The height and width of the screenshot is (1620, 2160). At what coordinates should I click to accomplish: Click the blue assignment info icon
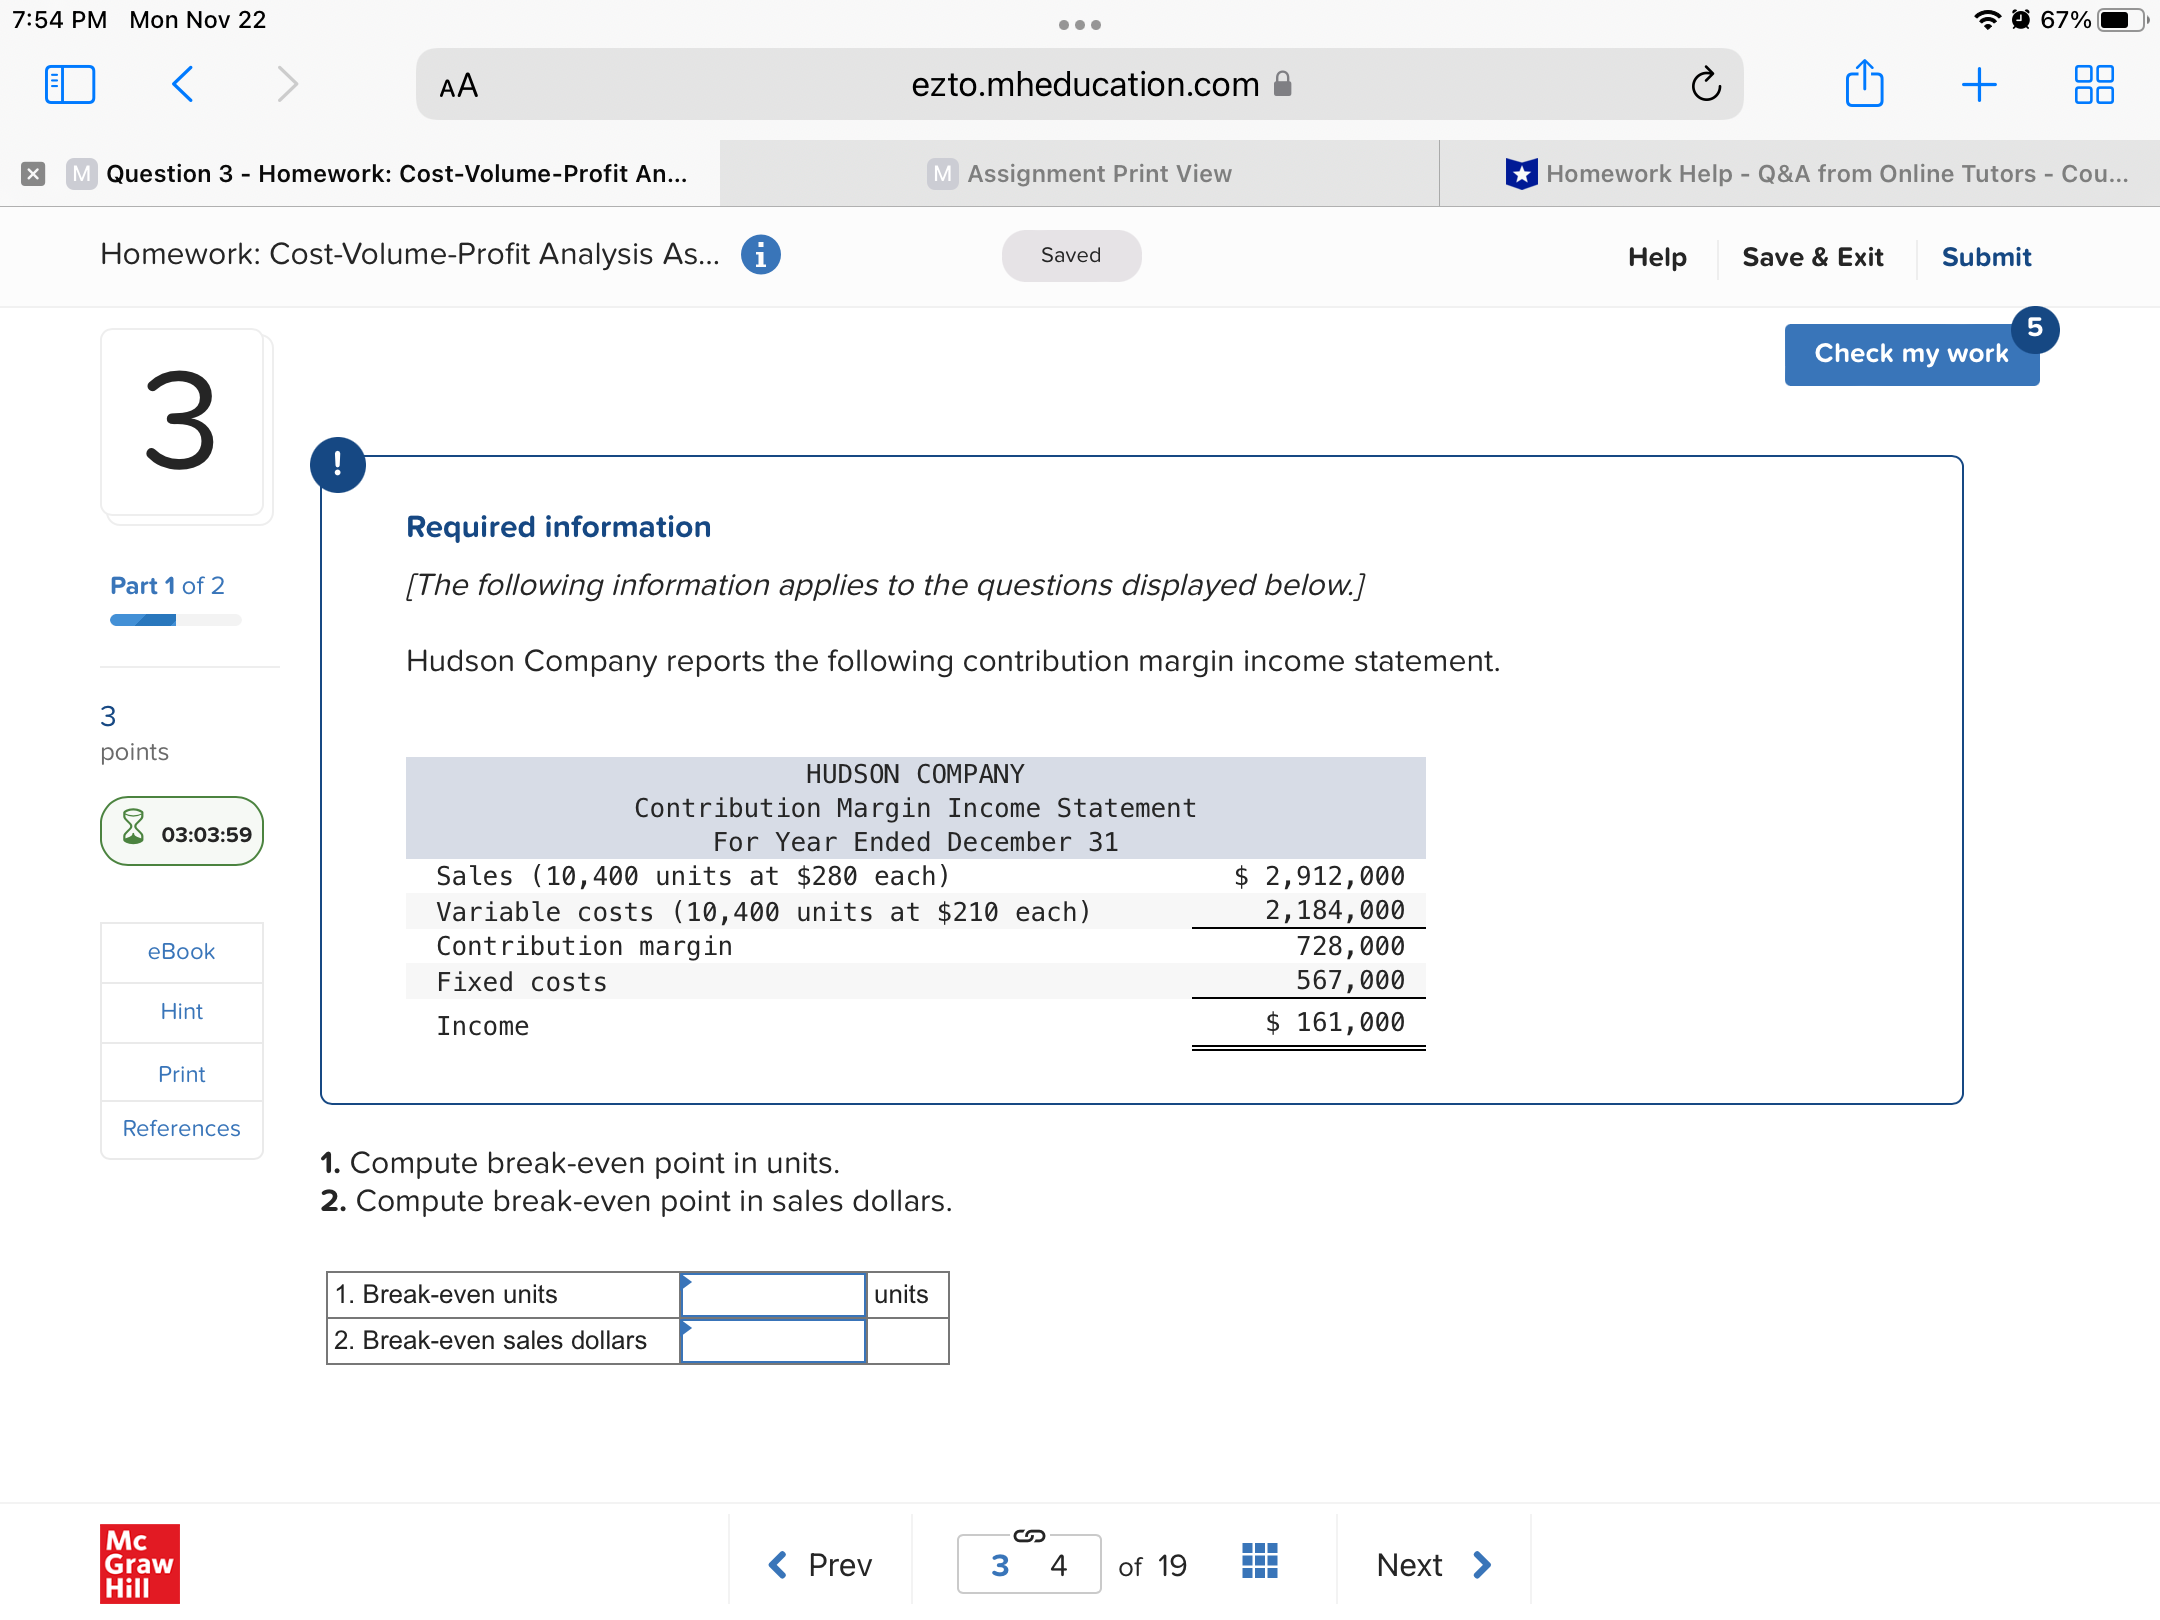(760, 255)
